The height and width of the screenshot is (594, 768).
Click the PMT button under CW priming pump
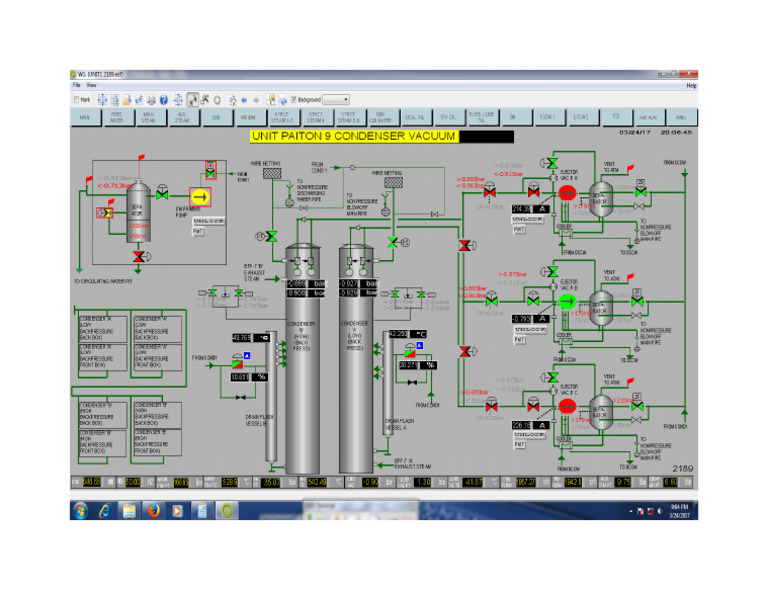coord(197,231)
